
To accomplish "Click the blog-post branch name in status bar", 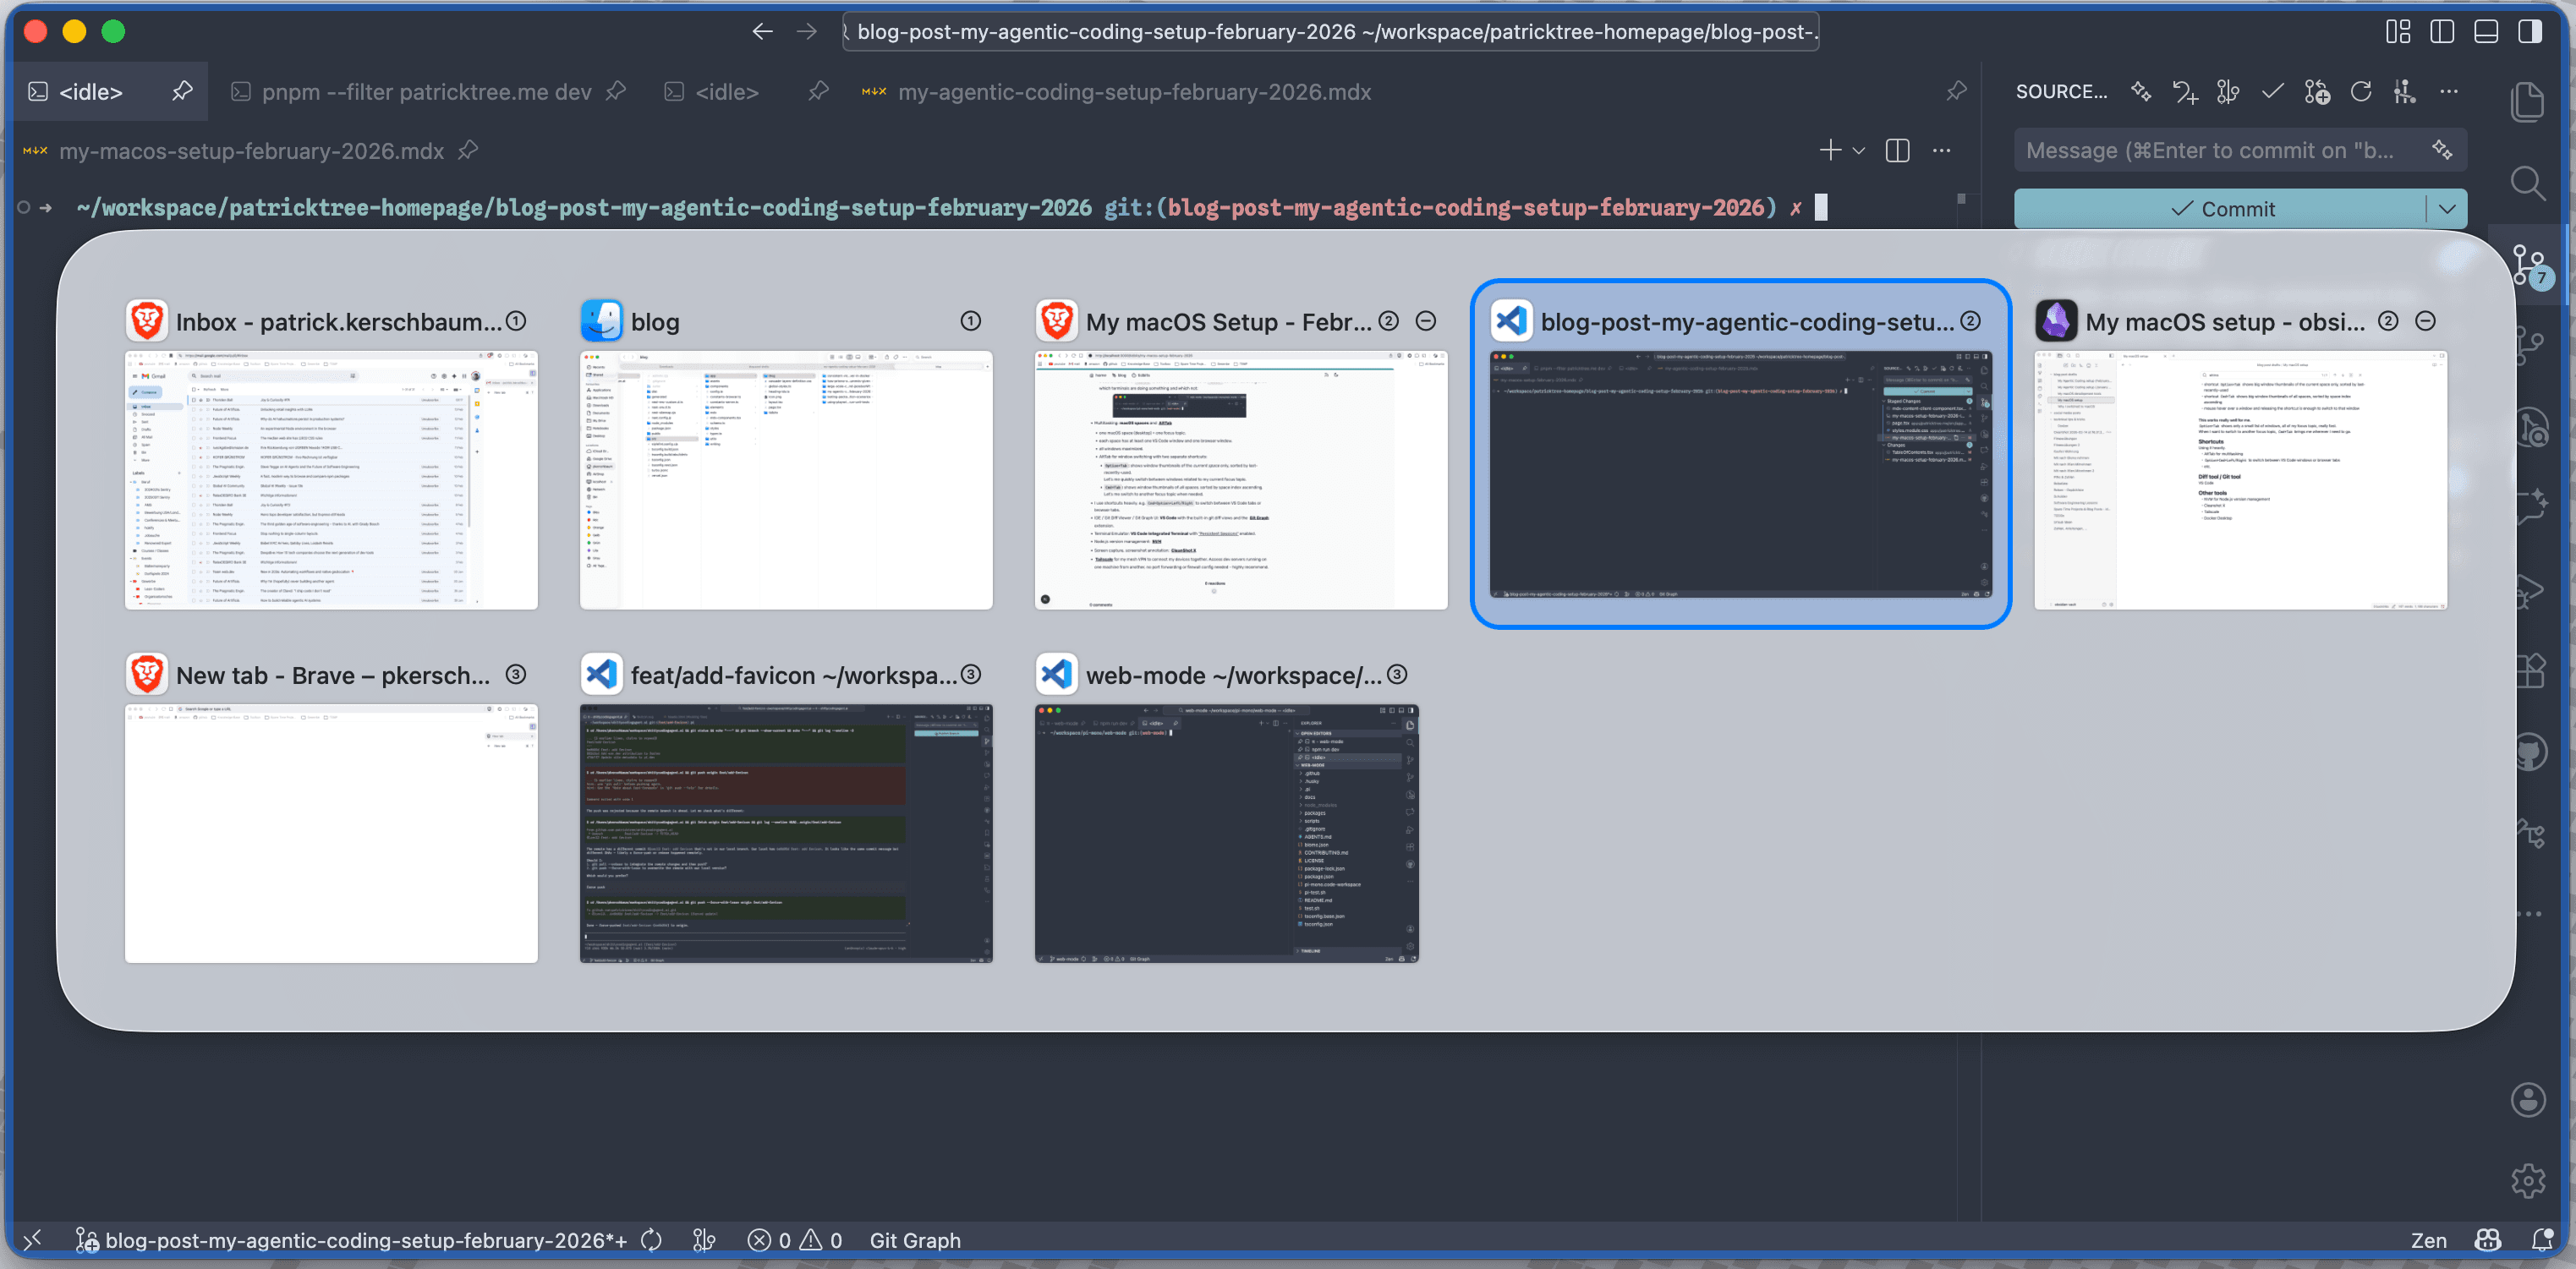I will point(352,1240).
